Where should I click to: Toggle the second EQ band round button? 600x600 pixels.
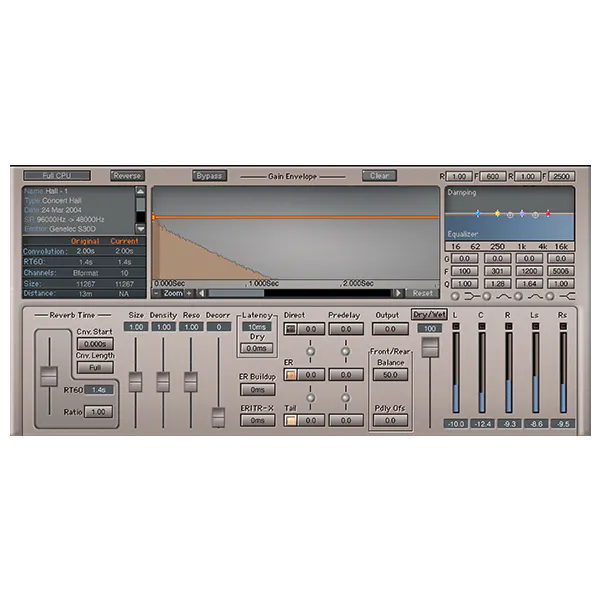click(487, 296)
